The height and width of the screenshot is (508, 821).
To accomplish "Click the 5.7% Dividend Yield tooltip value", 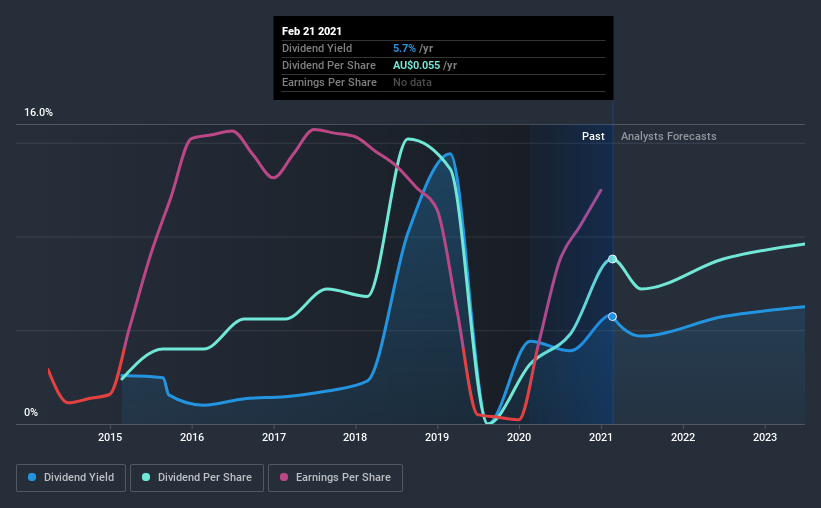I will (x=404, y=48).
